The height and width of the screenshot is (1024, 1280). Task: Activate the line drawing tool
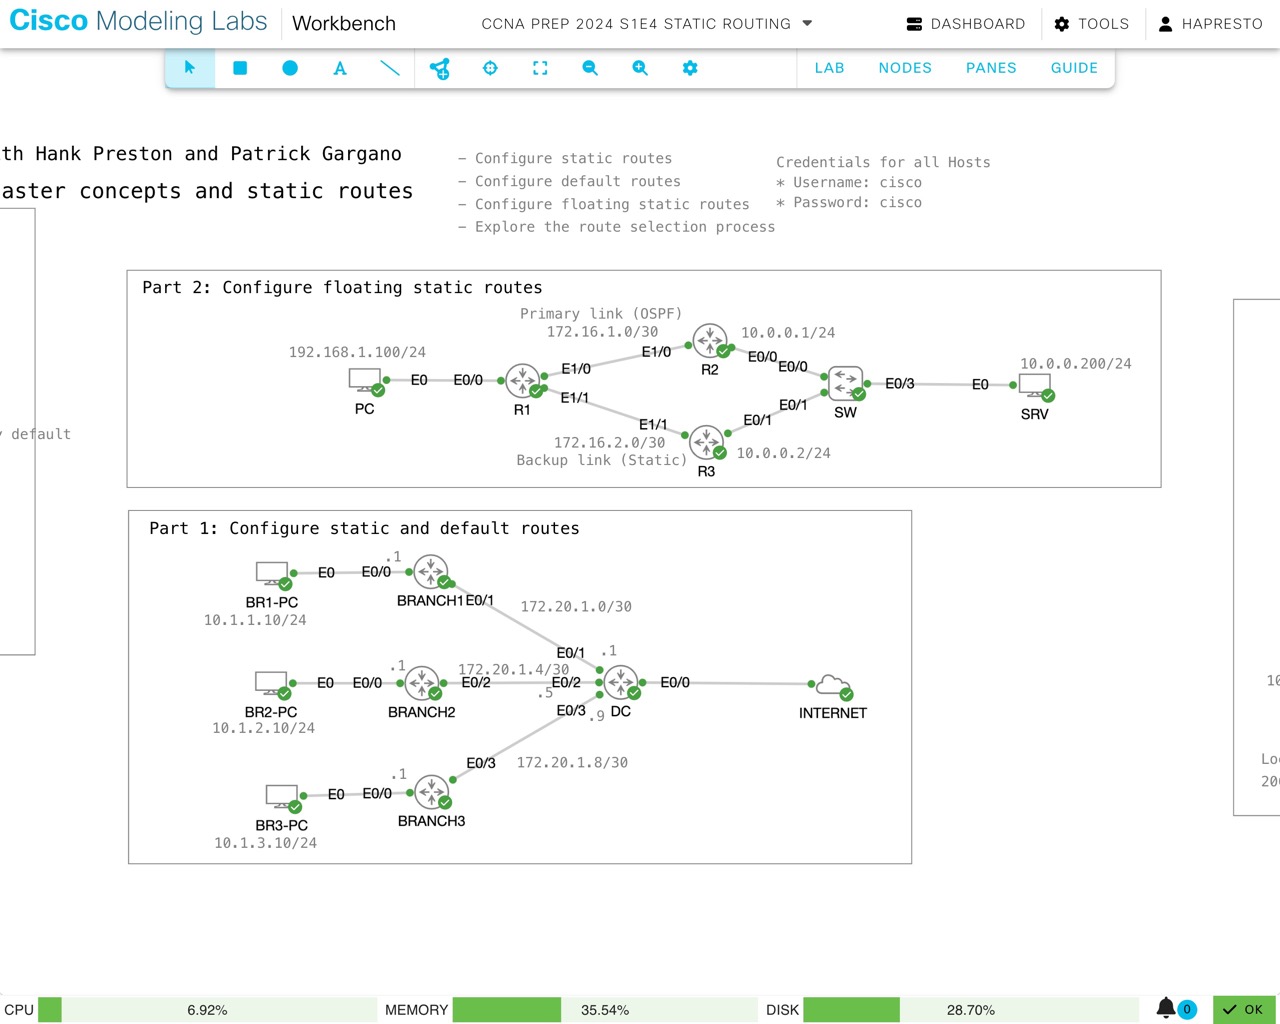tap(390, 68)
